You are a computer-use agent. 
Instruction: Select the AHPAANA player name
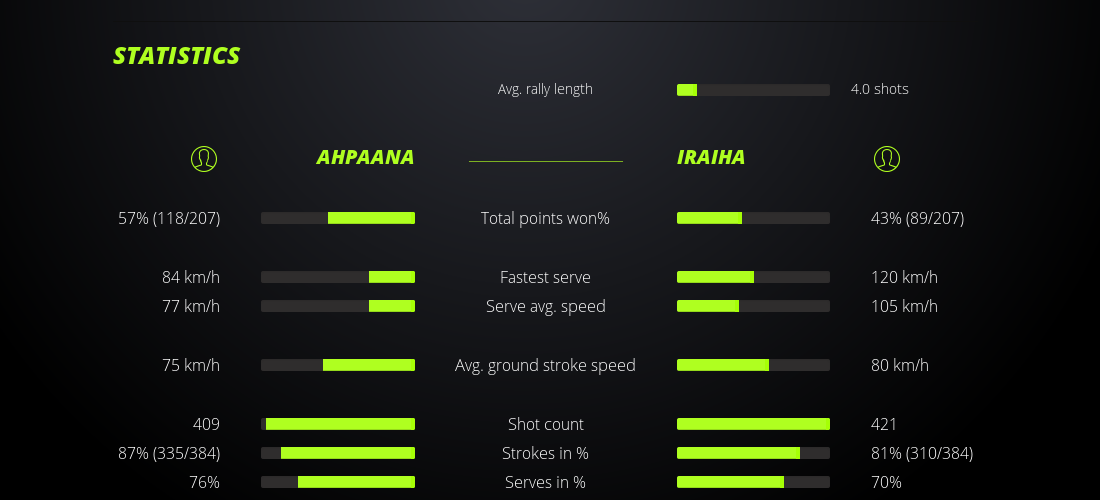point(365,157)
